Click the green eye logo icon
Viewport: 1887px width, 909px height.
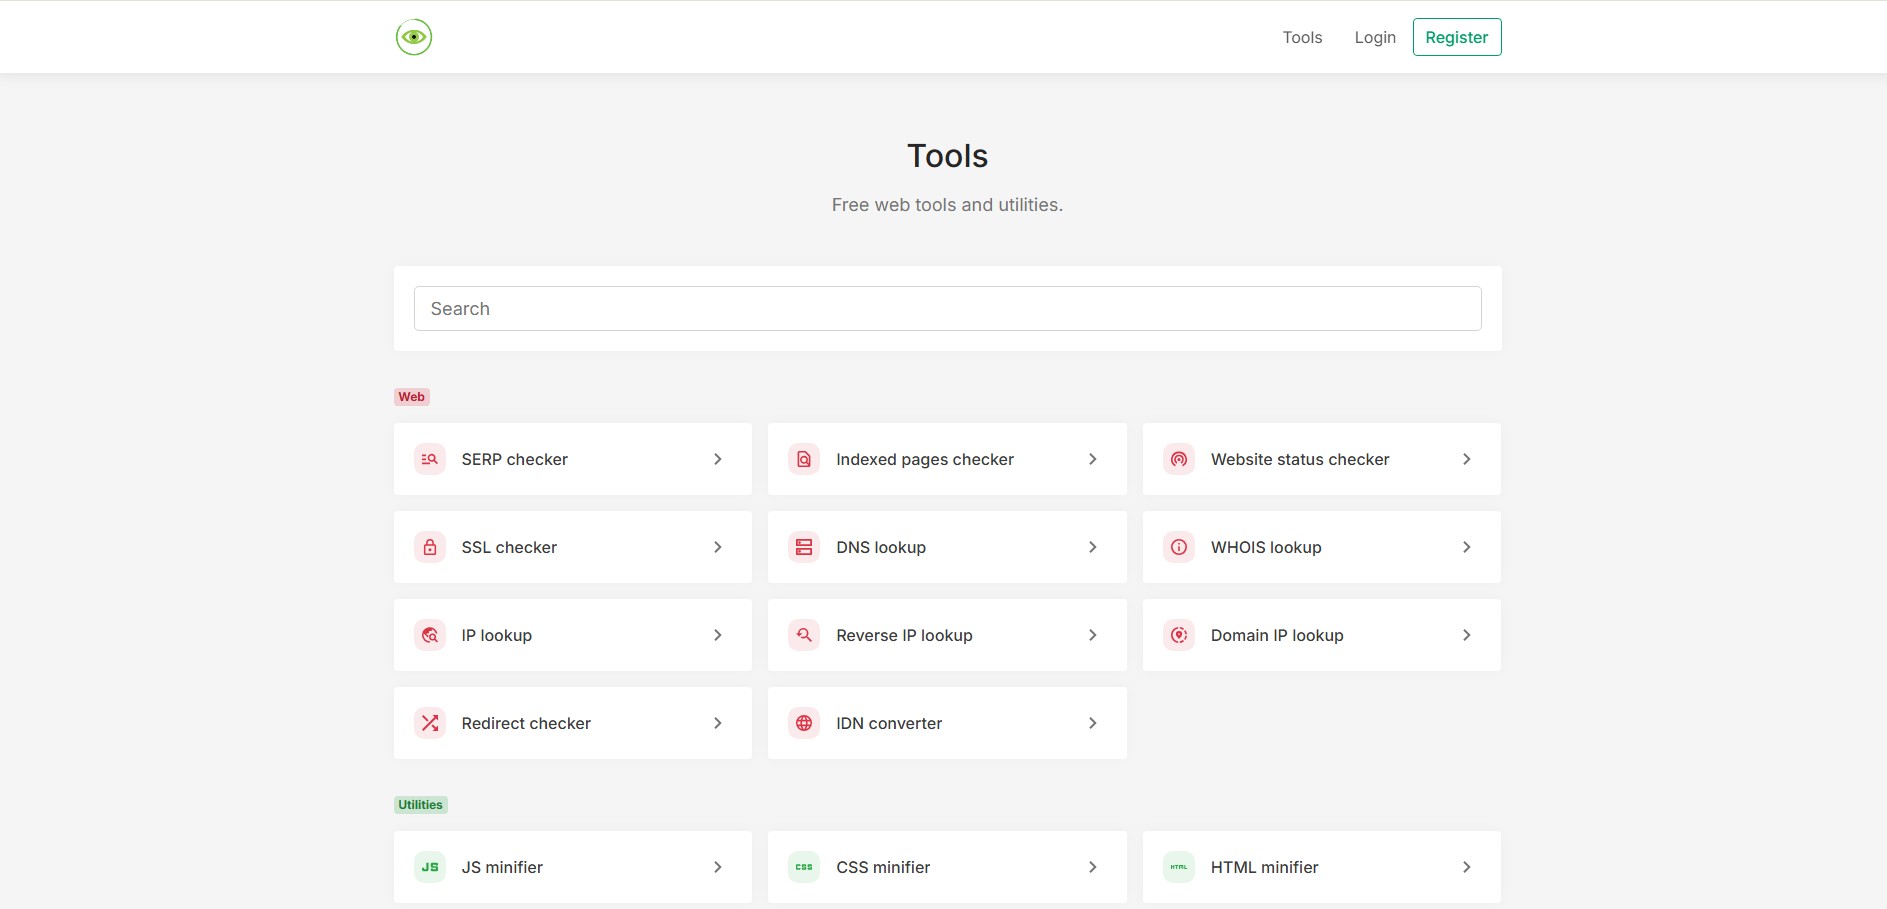pos(413,37)
